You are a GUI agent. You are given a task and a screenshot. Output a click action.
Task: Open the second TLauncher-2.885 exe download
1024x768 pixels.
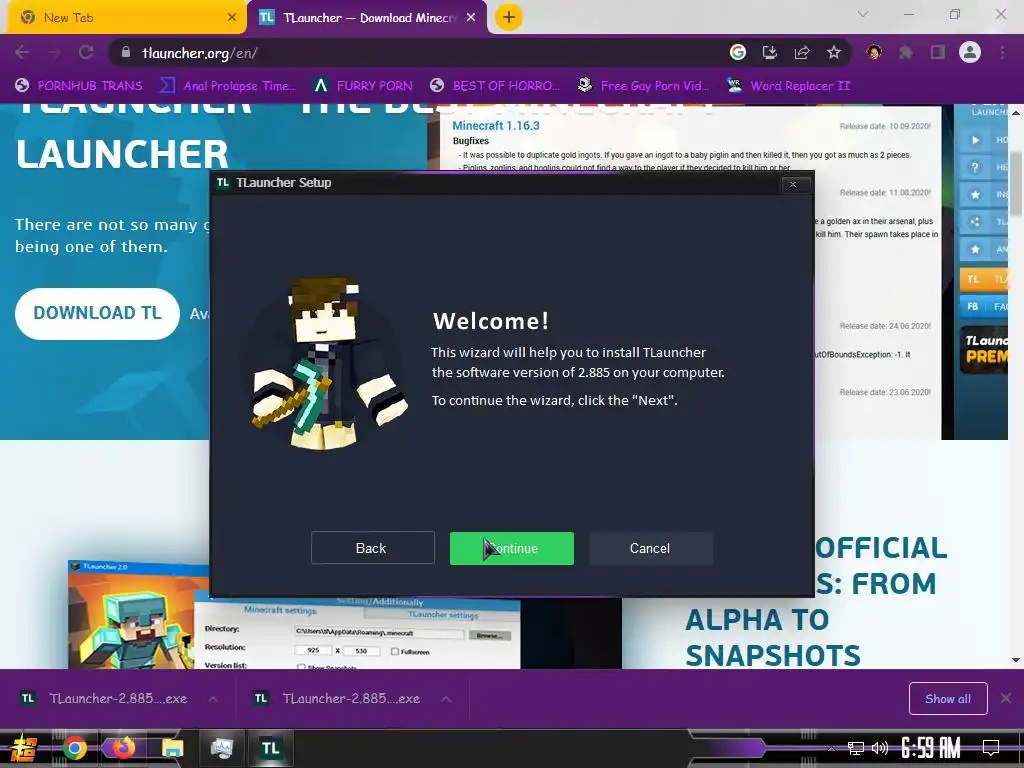click(x=338, y=699)
